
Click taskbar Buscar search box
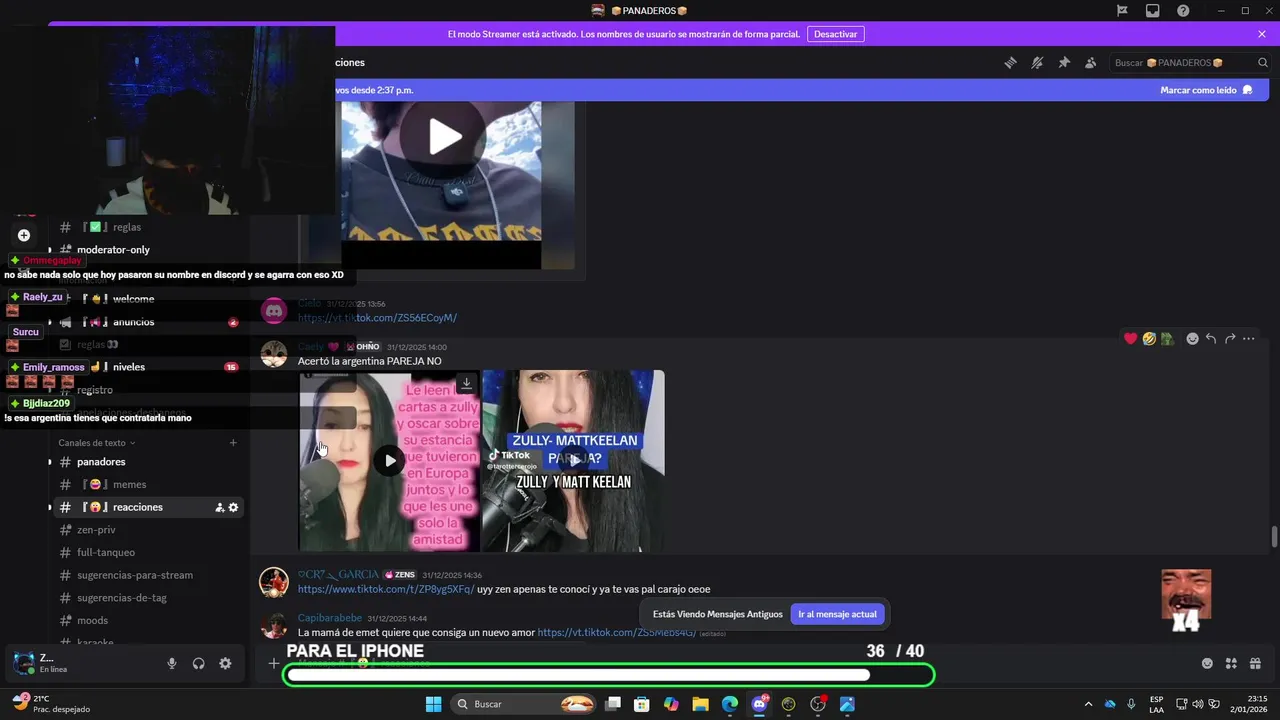click(525, 704)
